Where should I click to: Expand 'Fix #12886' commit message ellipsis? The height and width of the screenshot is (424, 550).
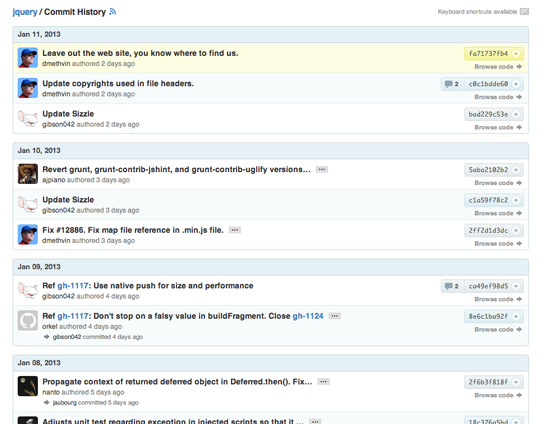(x=235, y=230)
